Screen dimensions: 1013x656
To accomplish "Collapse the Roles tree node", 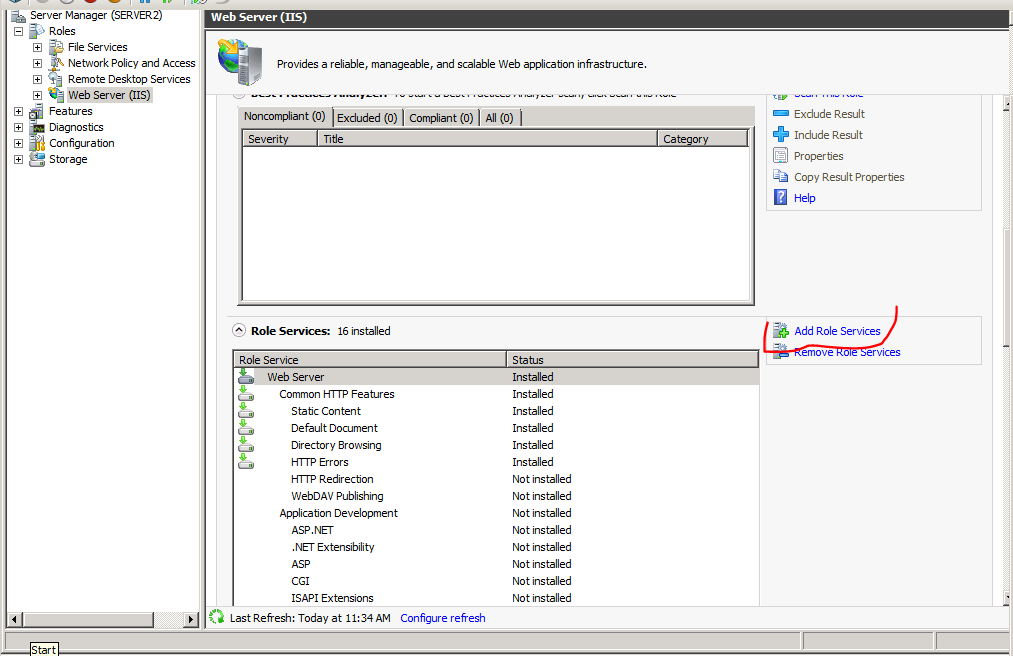I will (18, 31).
